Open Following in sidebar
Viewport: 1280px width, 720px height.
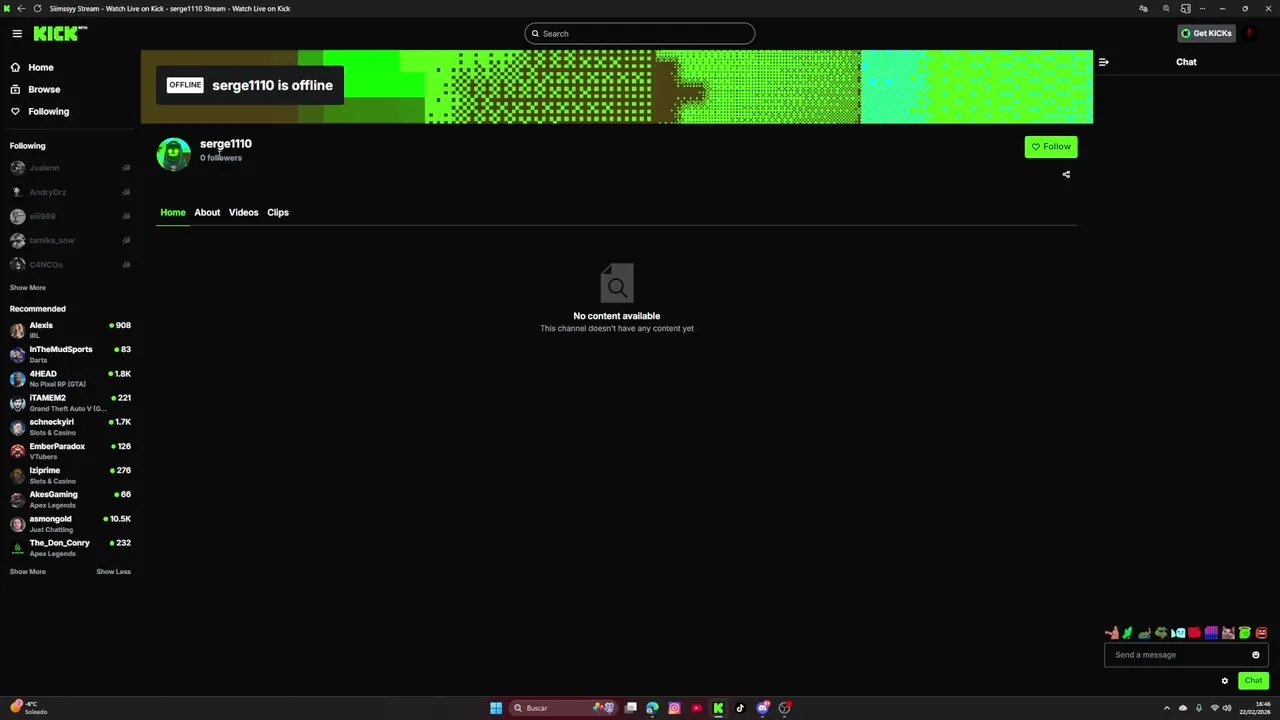(48, 111)
